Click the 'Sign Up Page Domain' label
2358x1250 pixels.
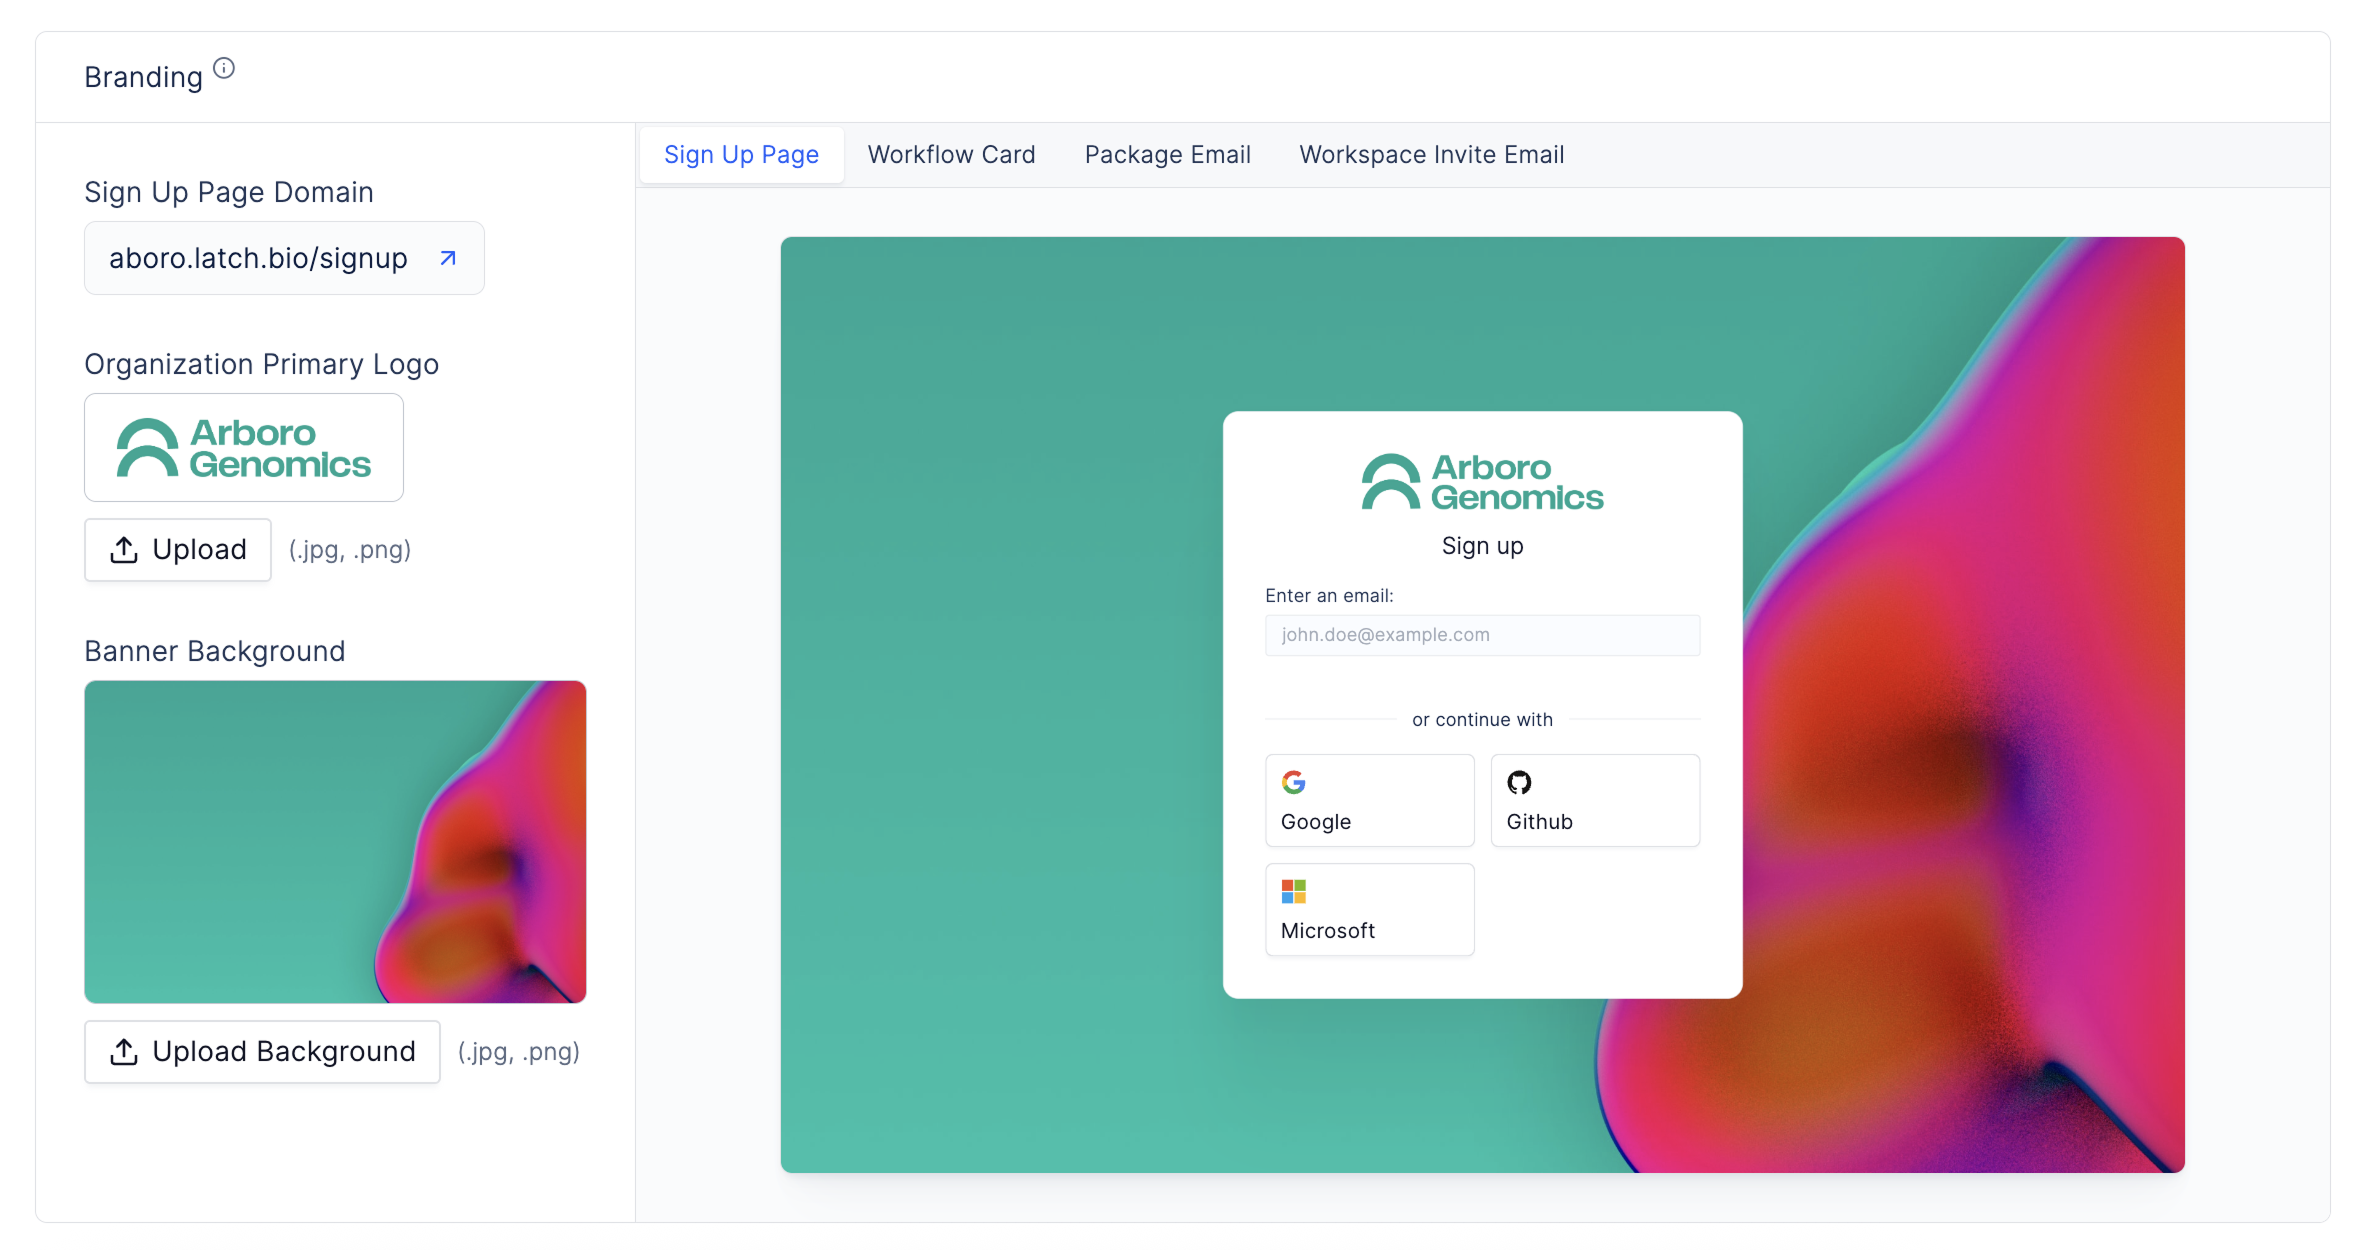(229, 192)
